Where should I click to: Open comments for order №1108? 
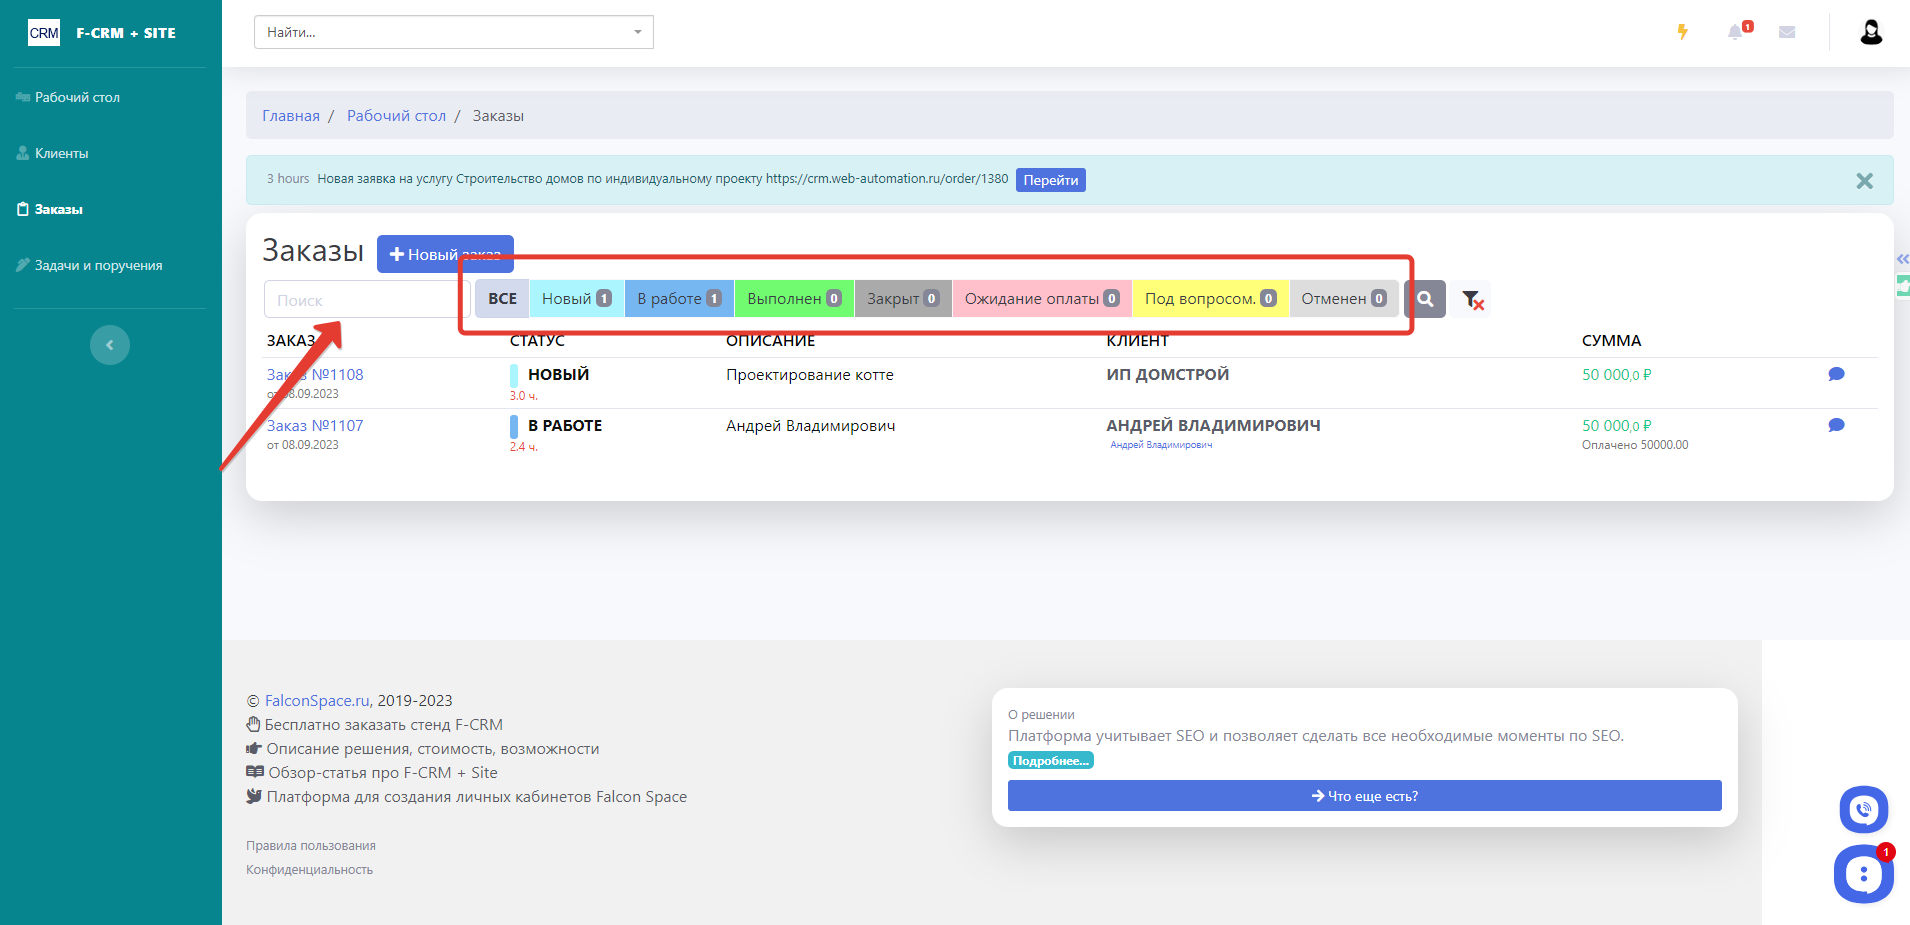[1836, 374]
